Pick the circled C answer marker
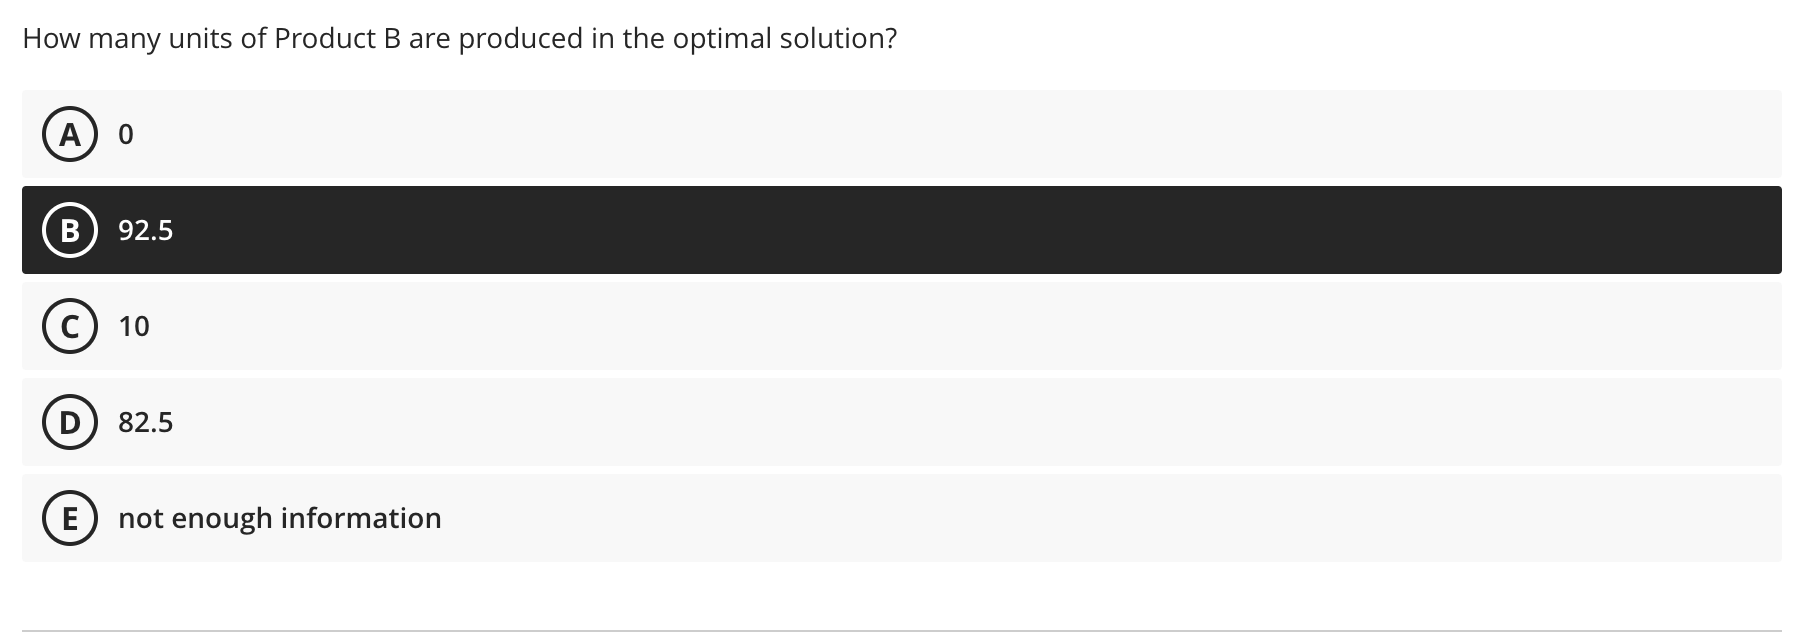The image size is (1800, 644). (70, 326)
